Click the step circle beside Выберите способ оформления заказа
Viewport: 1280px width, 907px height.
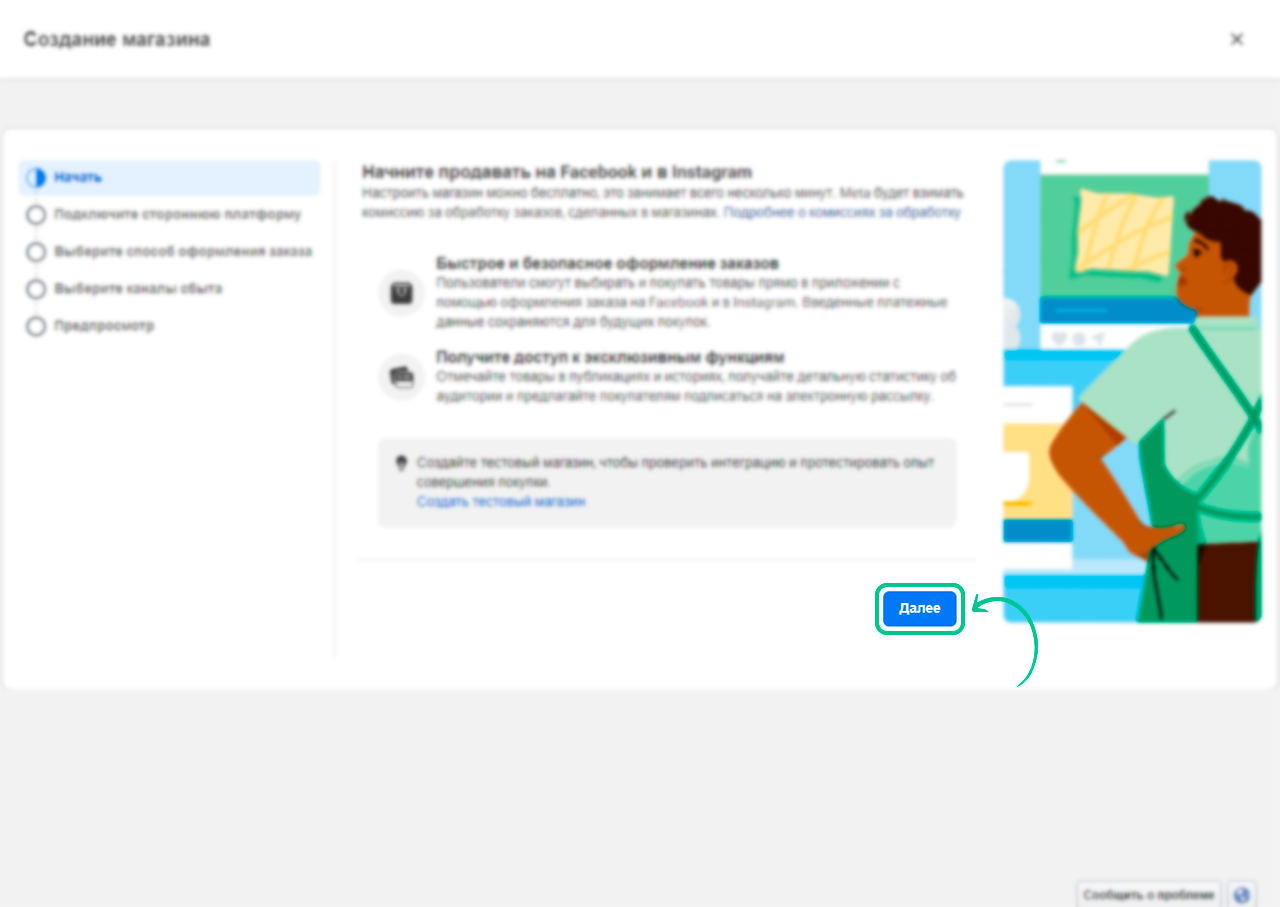pos(36,252)
